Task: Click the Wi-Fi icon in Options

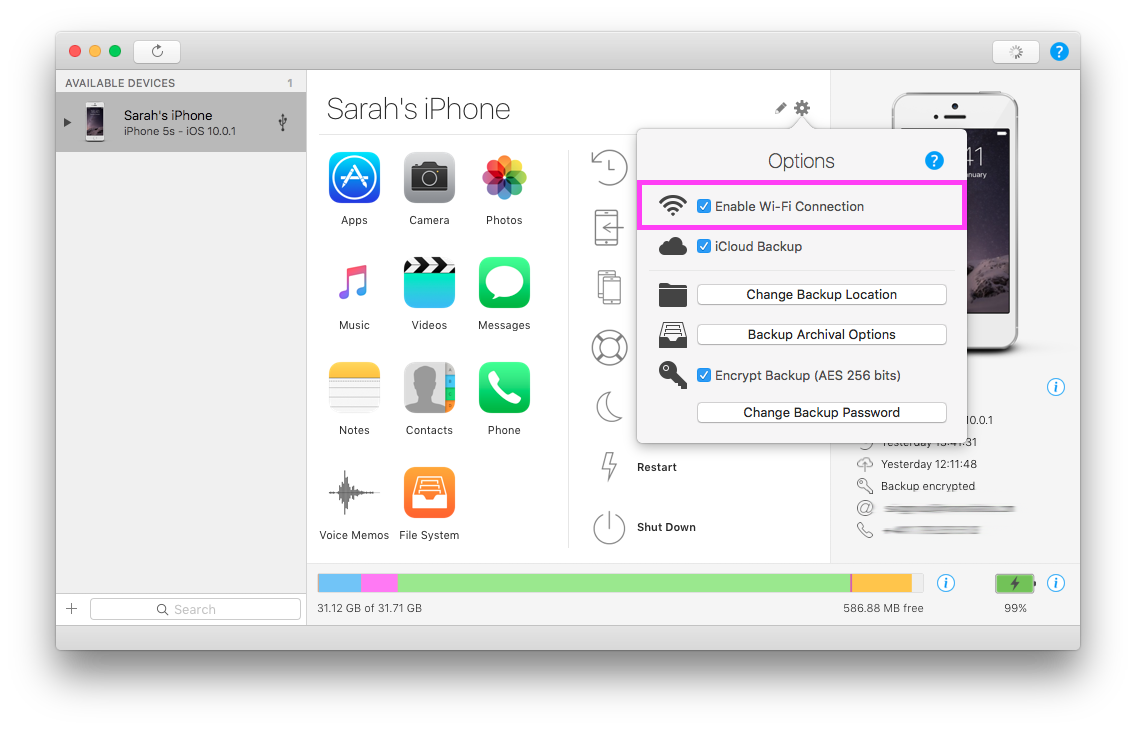Action: pos(673,205)
